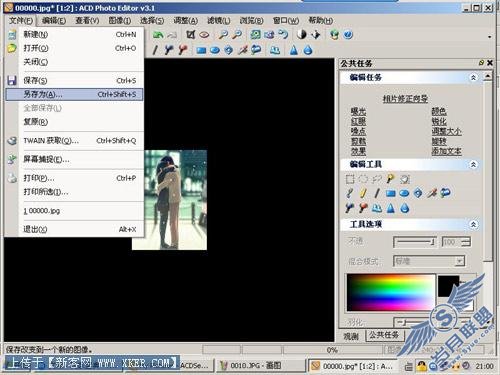Viewport: 500px width, 375px height.
Task: Select the speech bubble tool in Edit Tools panel
Action: pos(446,193)
